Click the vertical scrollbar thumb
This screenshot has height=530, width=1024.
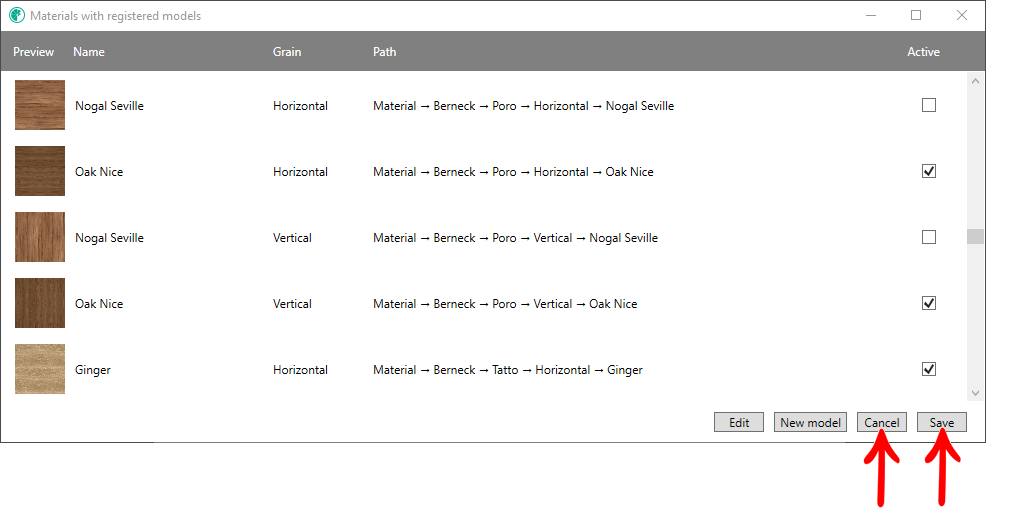tap(975, 236)
